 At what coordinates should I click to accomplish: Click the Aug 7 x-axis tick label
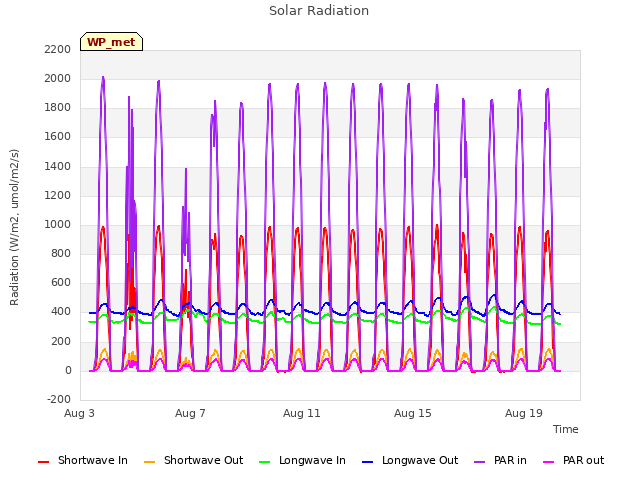click(x=190, y=413)
